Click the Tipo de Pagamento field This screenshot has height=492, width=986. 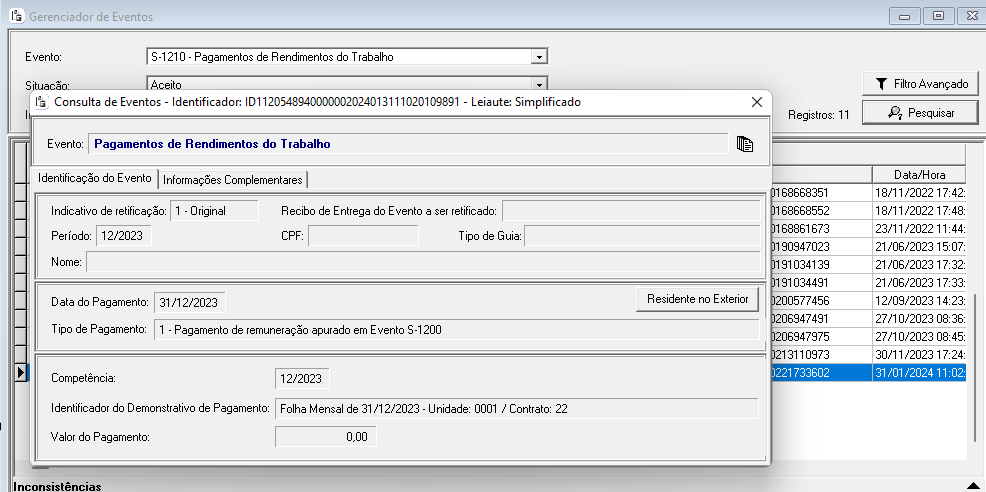click(x=456, y=330)
